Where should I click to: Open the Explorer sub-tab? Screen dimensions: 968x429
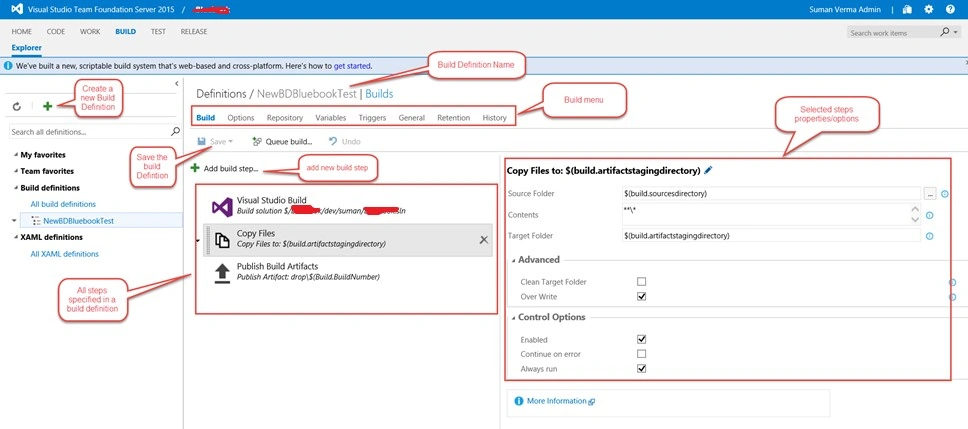pyautogui.click(x=27, y=48)
